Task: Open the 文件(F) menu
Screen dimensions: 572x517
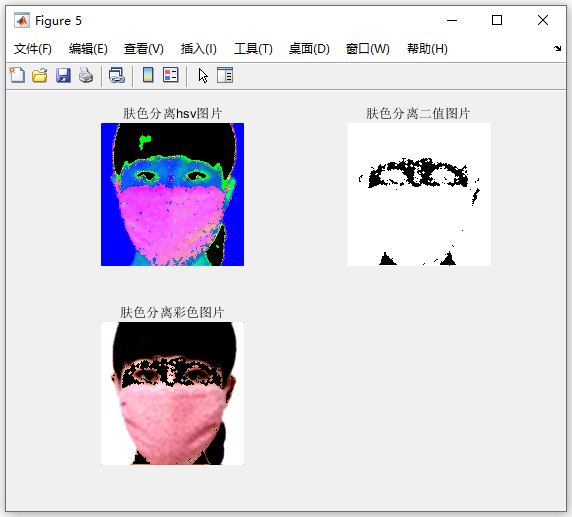Action: point(33,49)
